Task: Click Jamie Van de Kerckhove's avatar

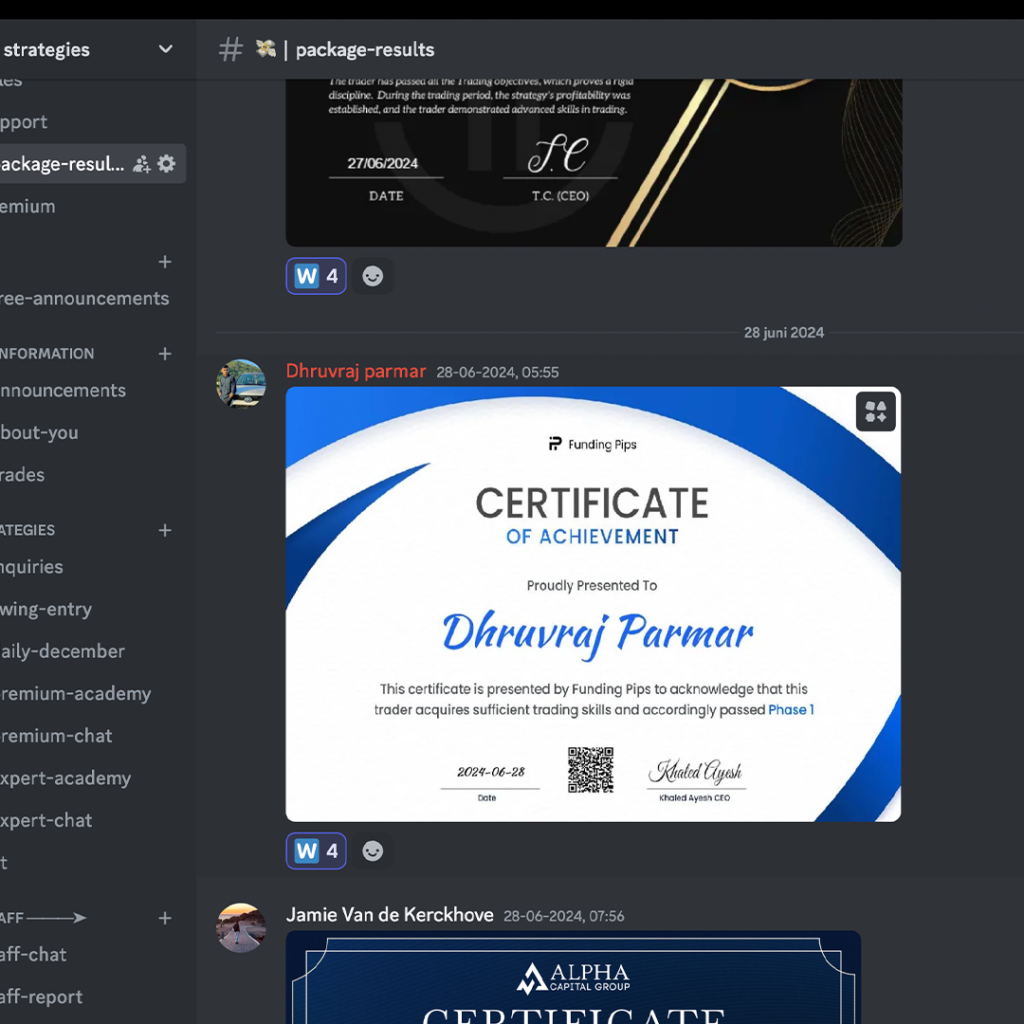Action: click(x=241, y=928)
